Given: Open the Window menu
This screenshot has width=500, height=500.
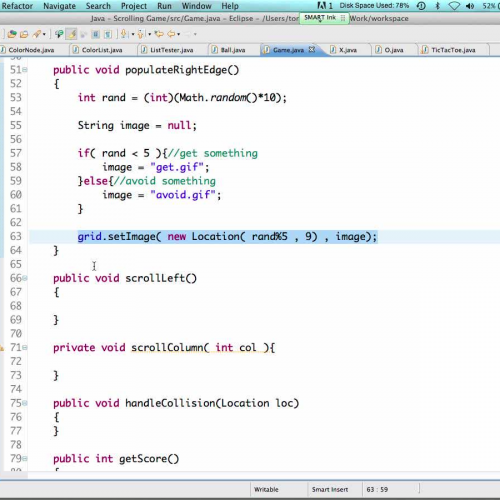Looking at the screenshot, I should click(x=196, y=6).
